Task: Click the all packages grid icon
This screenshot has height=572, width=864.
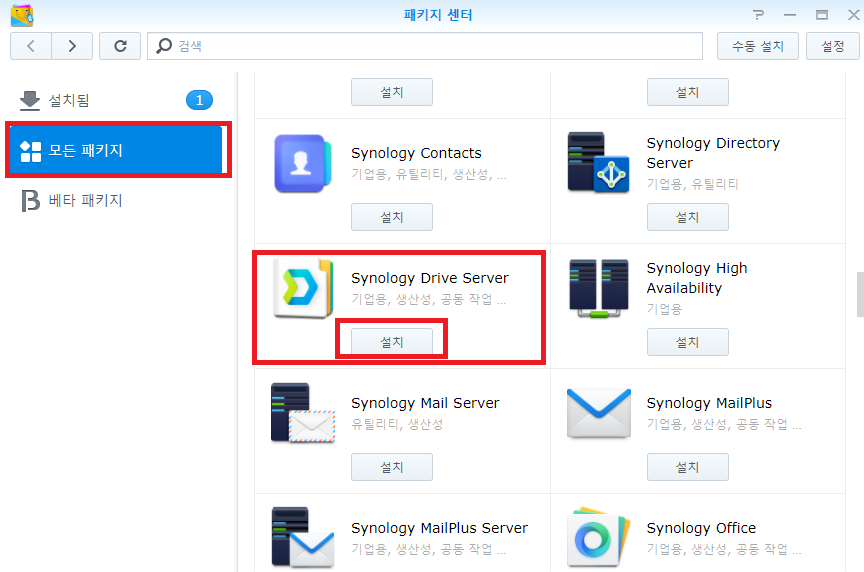Action: (x=30, y=151)
